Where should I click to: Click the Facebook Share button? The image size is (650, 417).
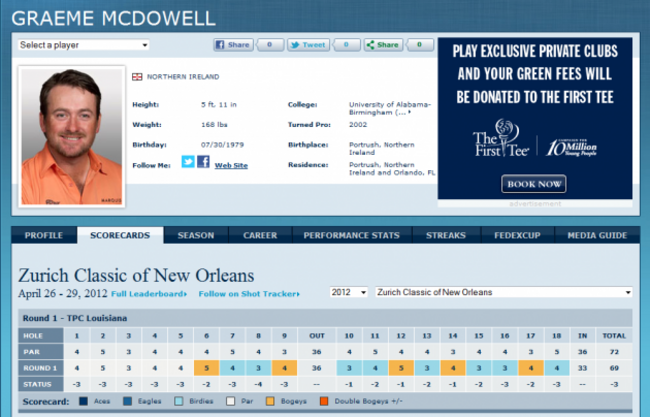[x=233, y=45]
